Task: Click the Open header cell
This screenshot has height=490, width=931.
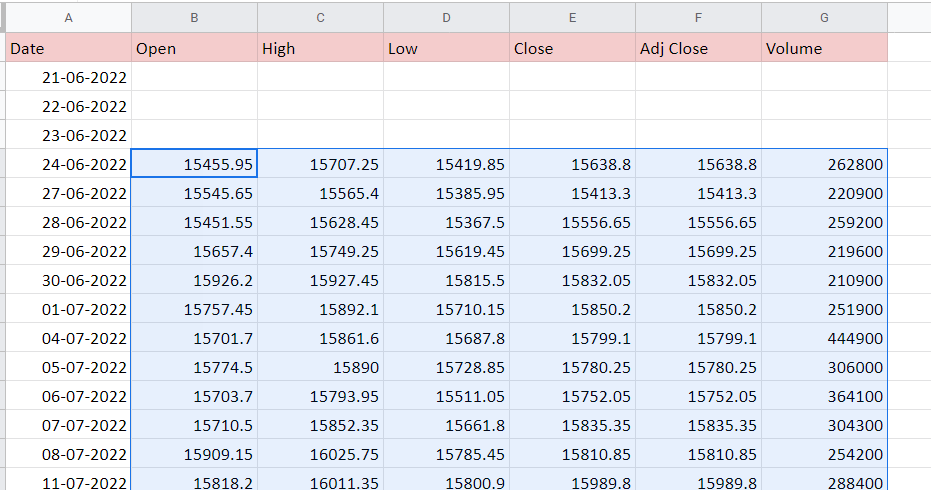Action: tap(194, 48)
